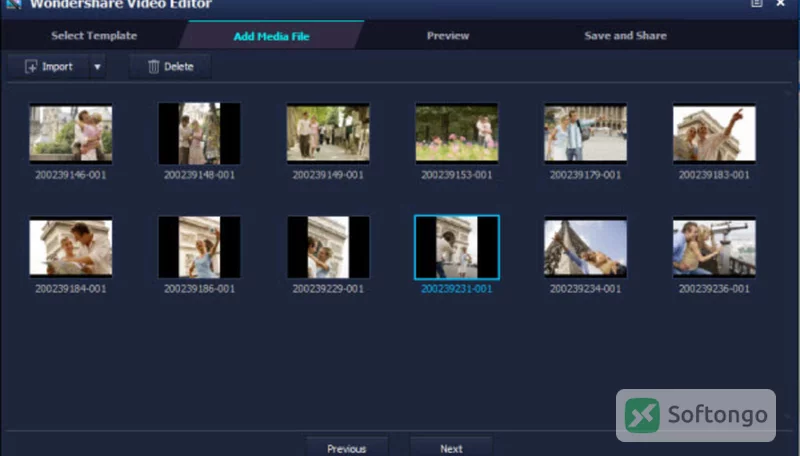Select thumbnail 200239183-001
800x456 pixels.
coord(714,134)
